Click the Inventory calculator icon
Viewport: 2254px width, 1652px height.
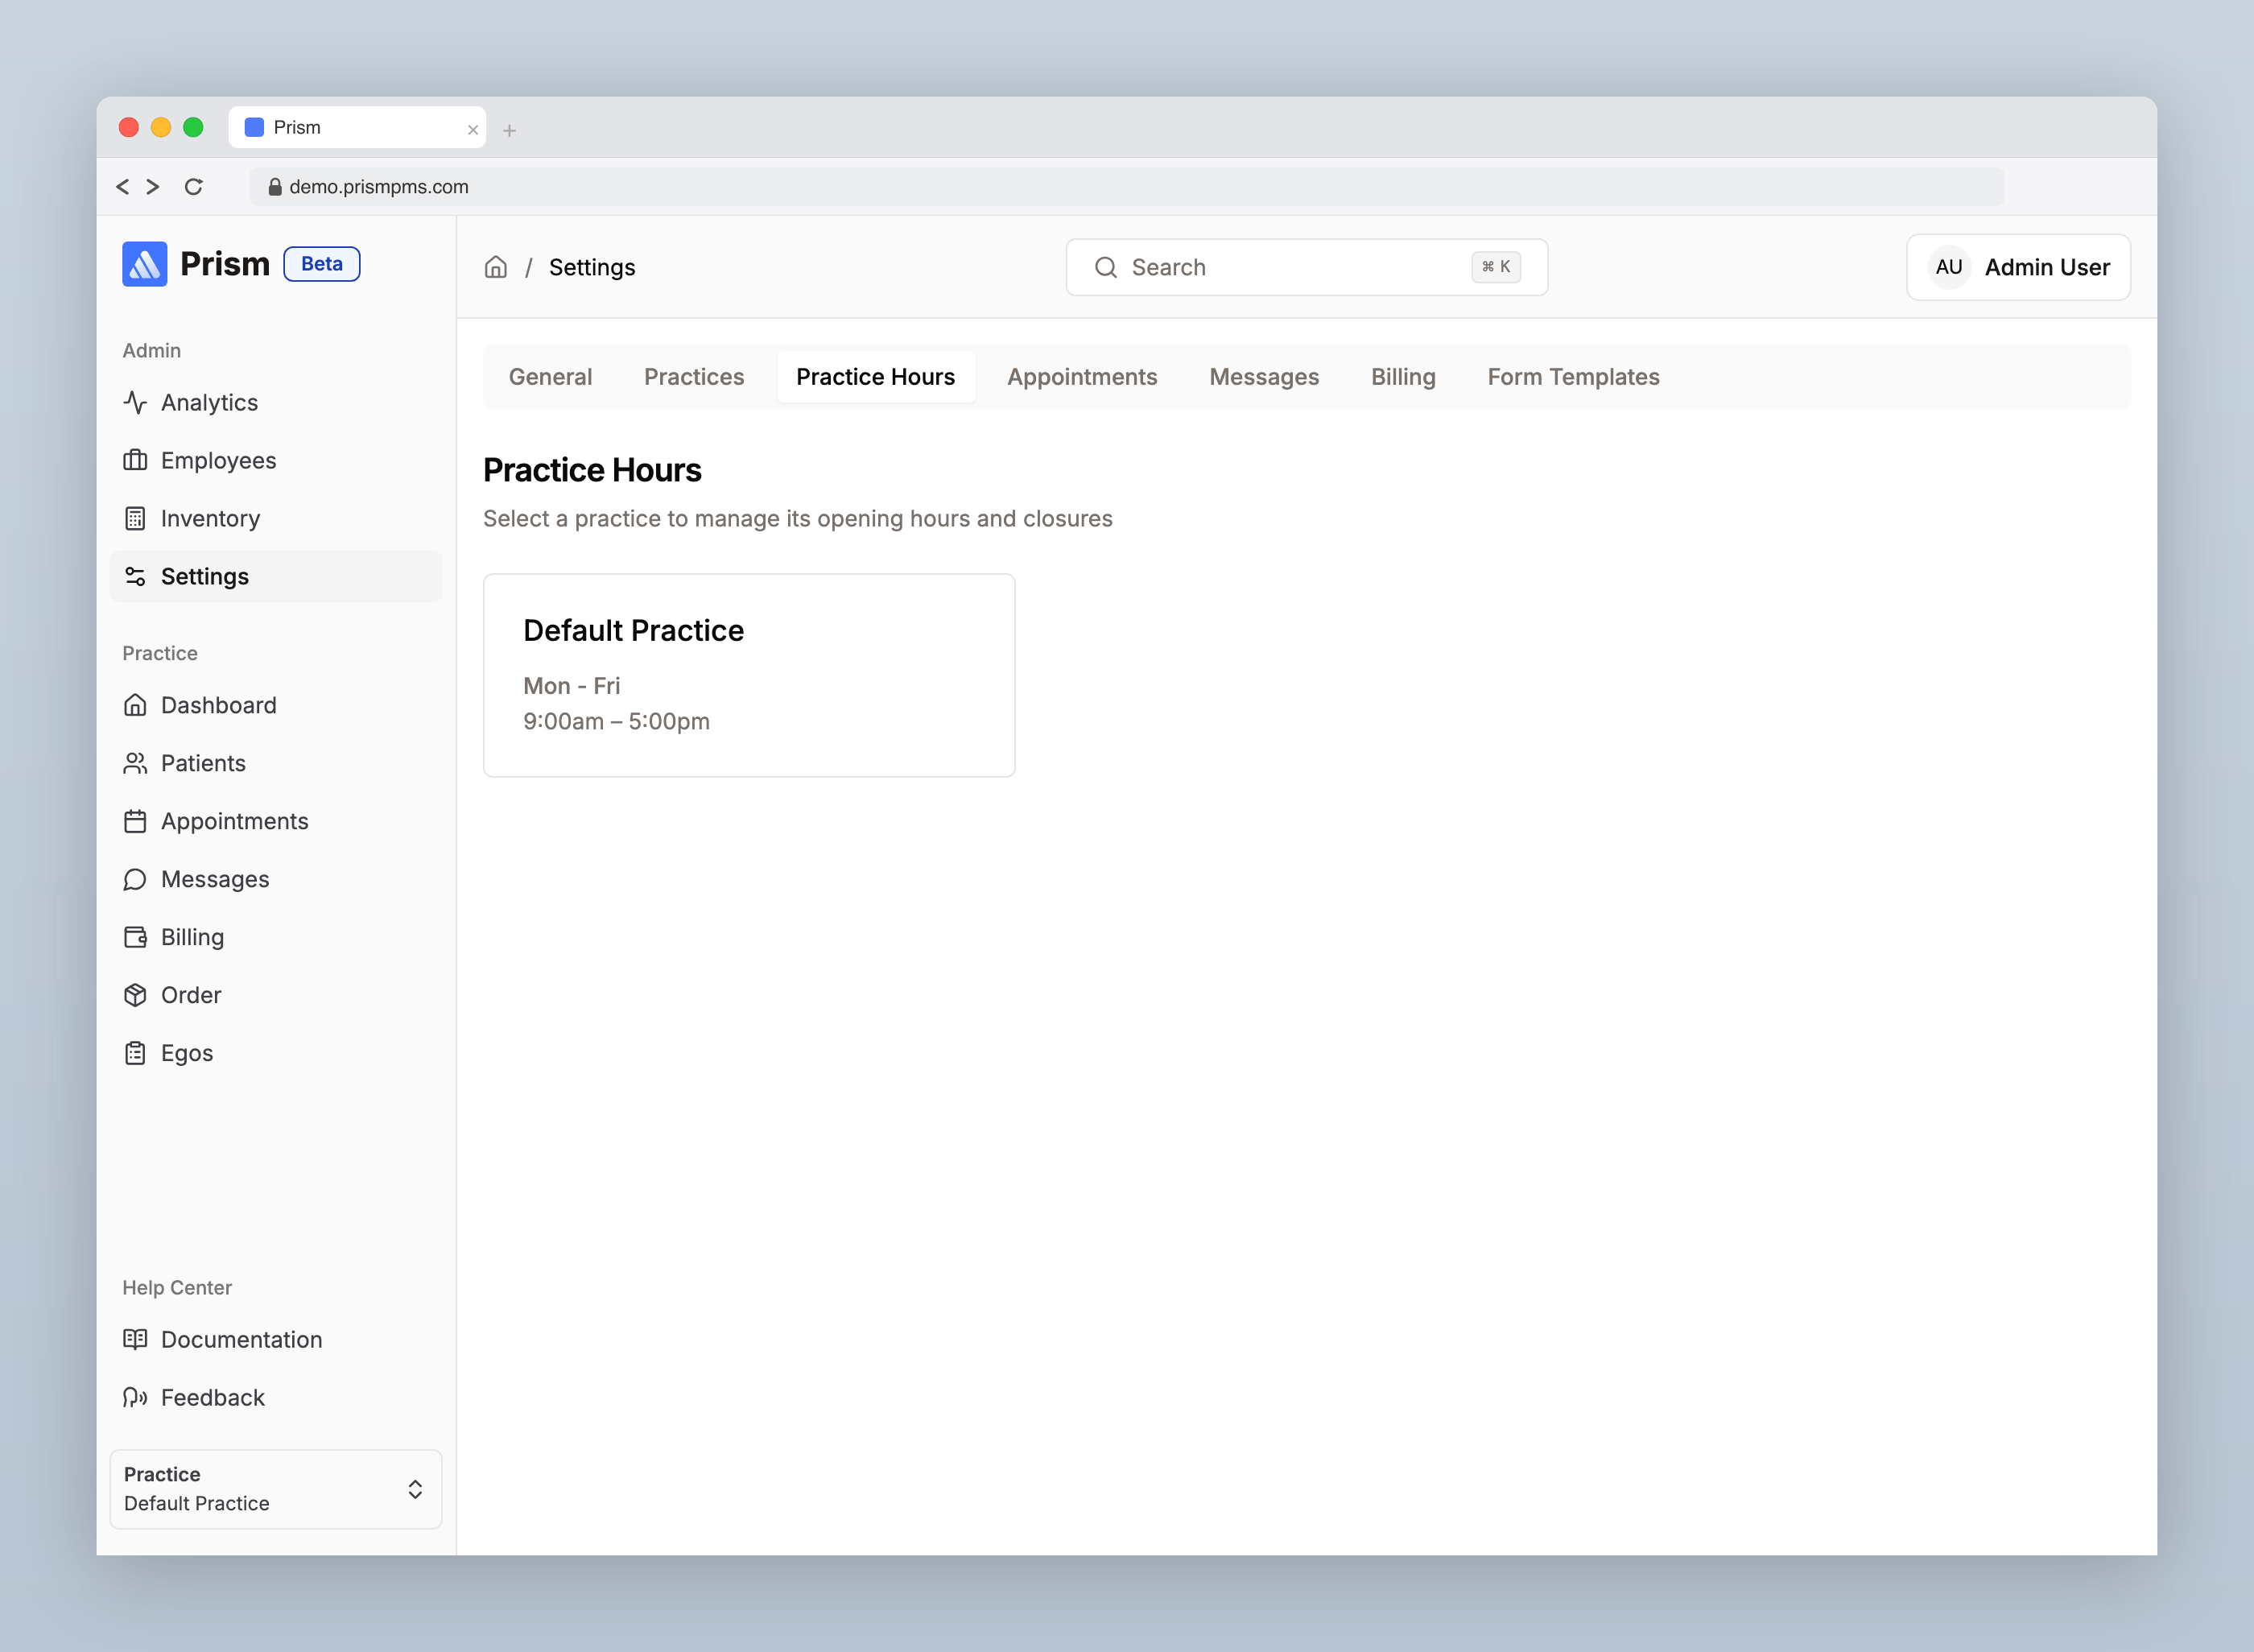(x=135, y=518)
